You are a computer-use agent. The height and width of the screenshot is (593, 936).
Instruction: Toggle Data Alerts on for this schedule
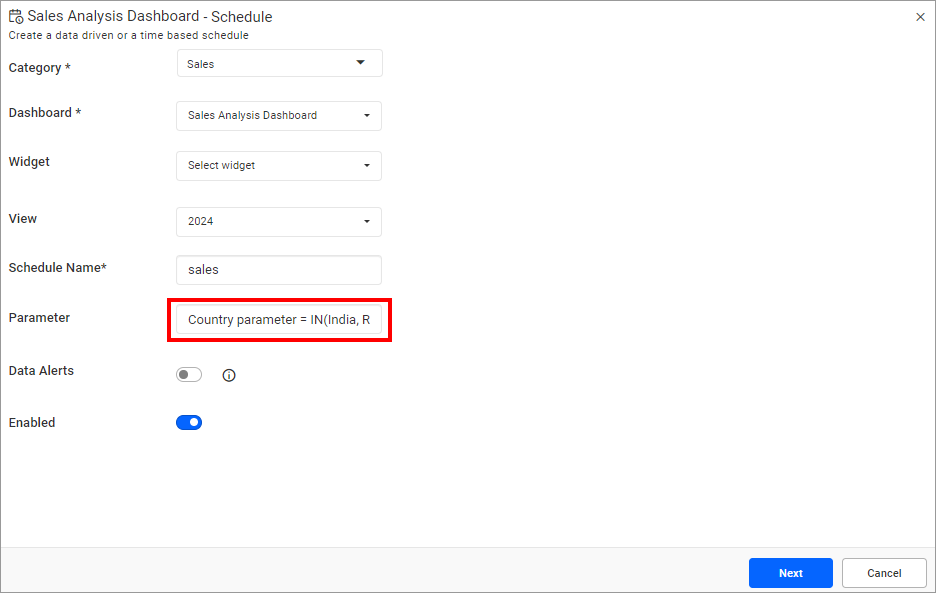coord(189,374)
